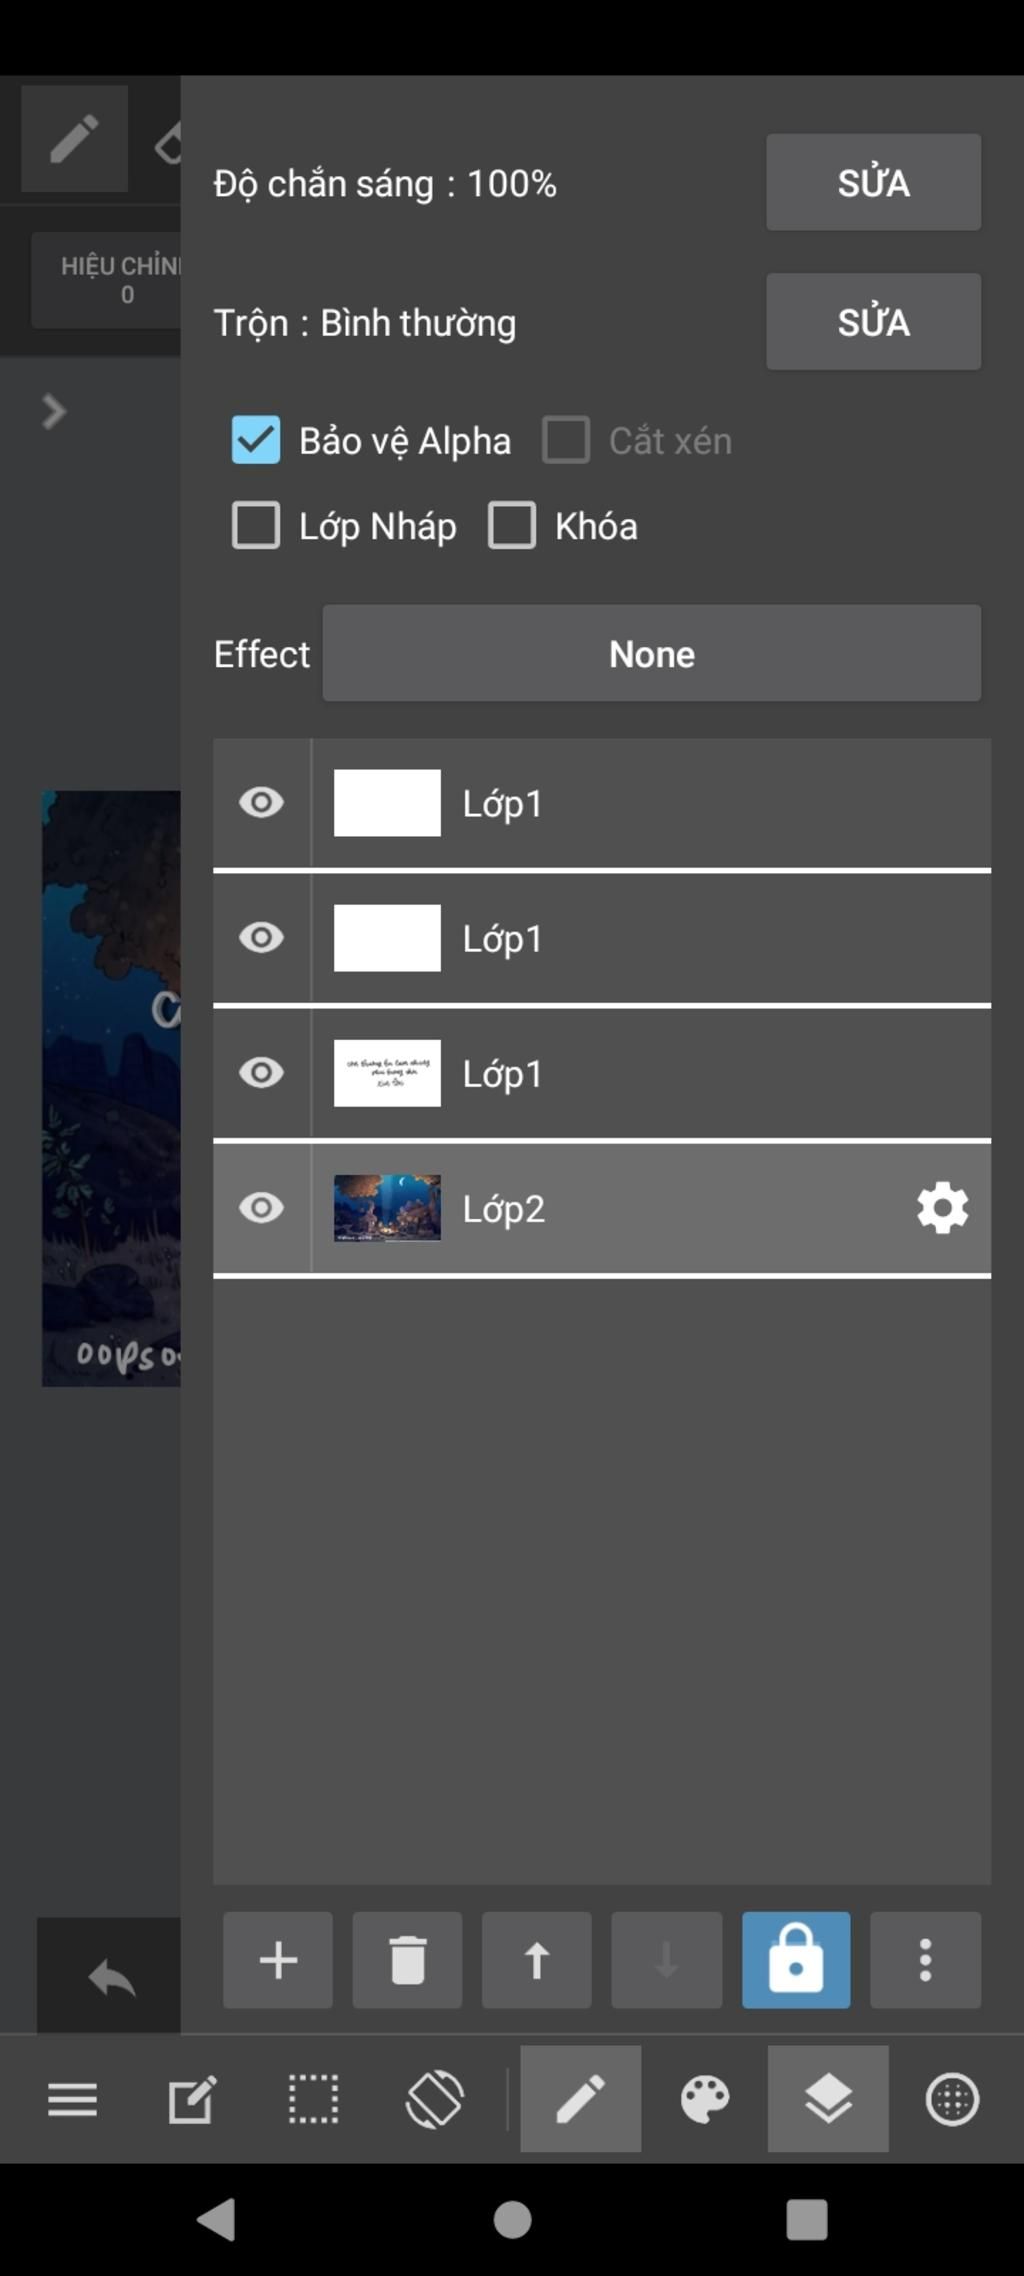Move layer up with the arrow icon
The height and width of the screenshot is (2276, 1024).
tap(537, 1960)
